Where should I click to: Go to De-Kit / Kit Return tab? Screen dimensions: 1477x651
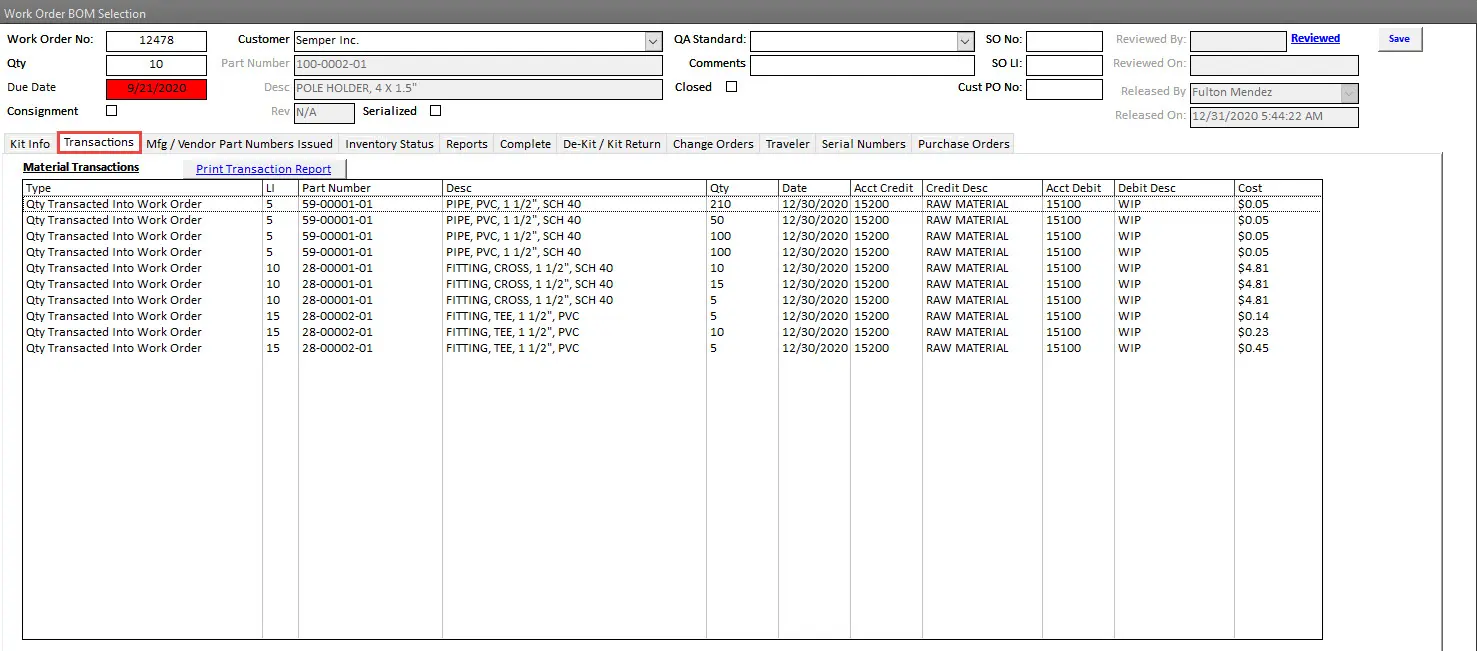[x=611, y=144]
